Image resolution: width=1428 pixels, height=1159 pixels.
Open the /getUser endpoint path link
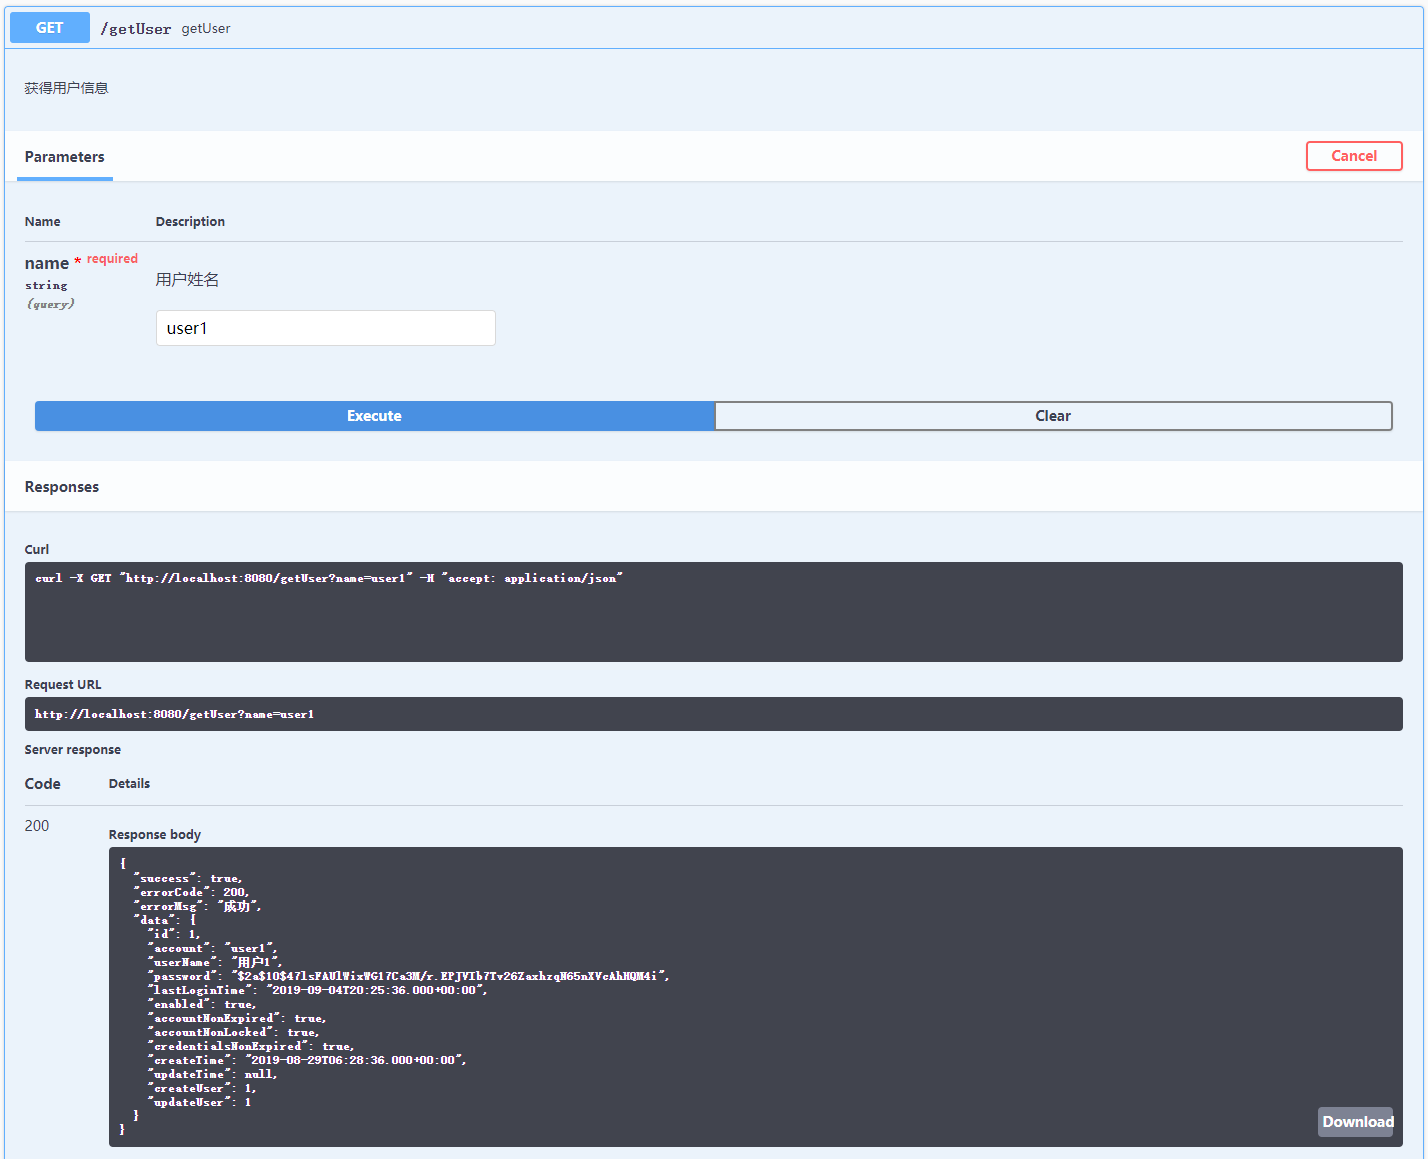[x=135, y=28]
